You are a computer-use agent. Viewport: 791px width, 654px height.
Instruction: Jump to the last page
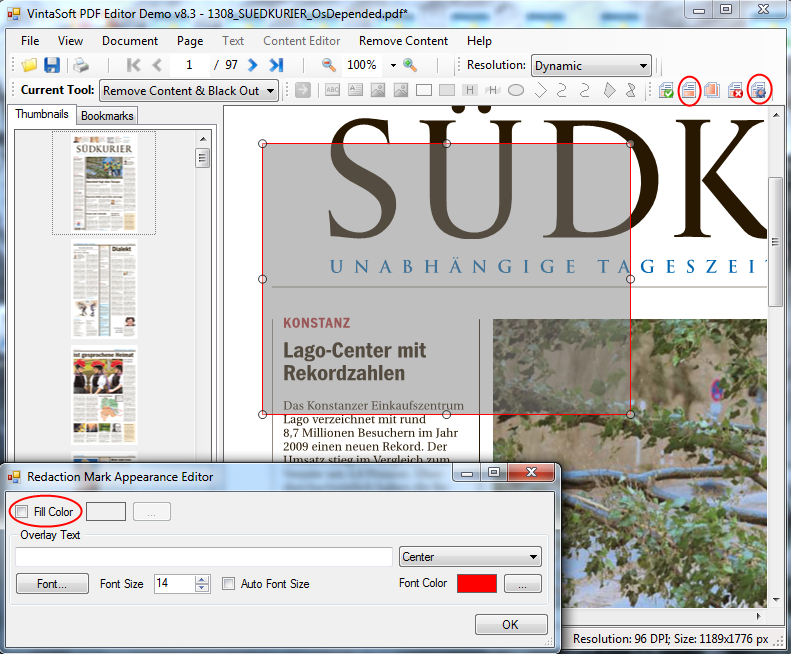coord(276,65)
